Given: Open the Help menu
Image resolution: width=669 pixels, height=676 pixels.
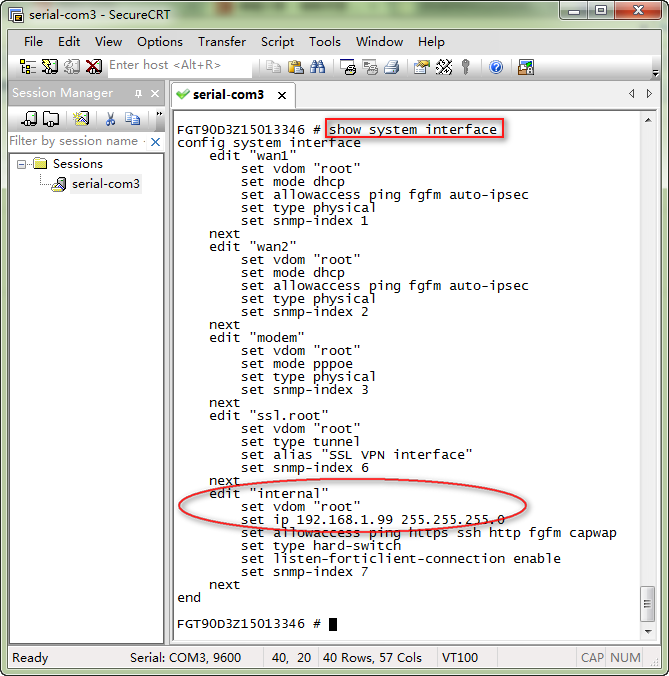Looking at the screenshot, I should (431, 42).
